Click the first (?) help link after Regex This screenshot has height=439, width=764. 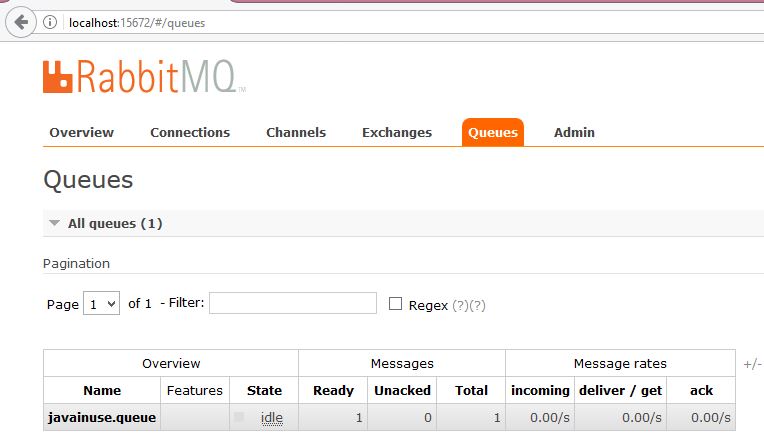(x=460, y=305)
